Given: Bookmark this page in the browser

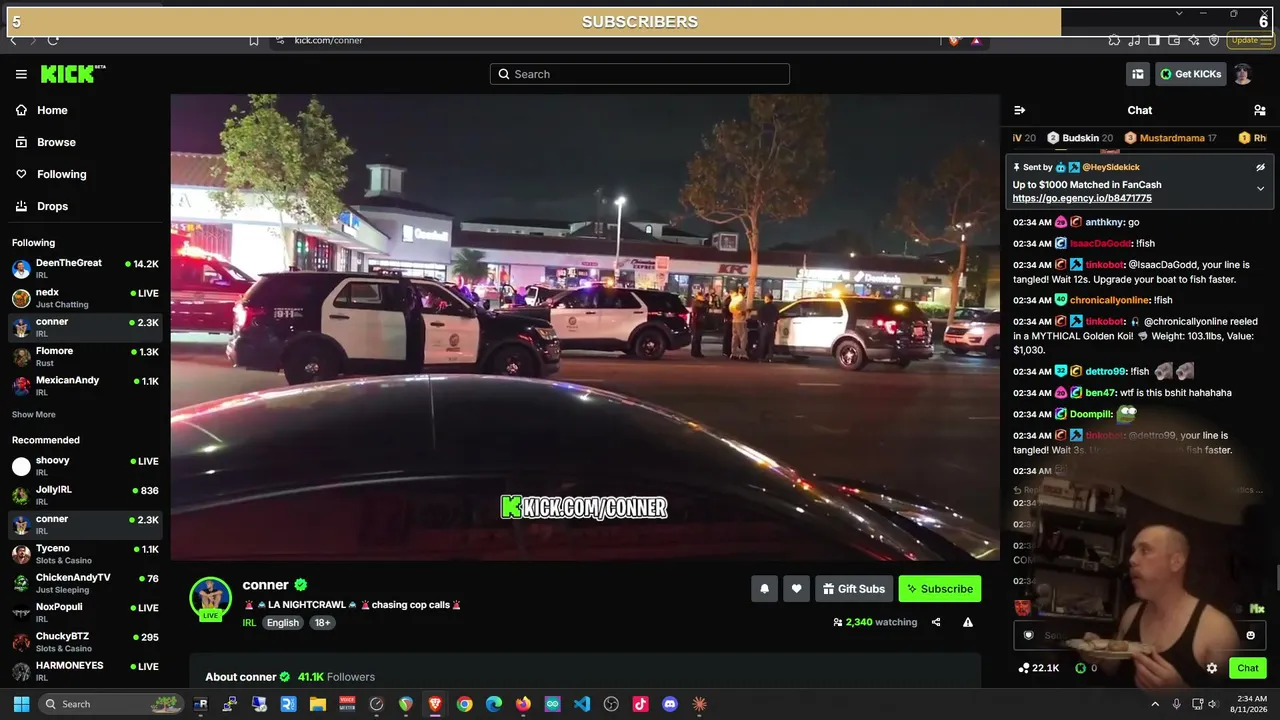Looking at the screenshot, I should 254,40.
